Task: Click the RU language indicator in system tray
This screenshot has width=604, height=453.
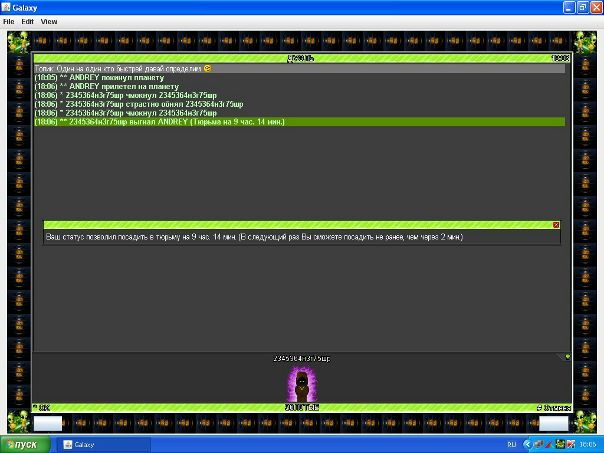Action: click(511, 444)
